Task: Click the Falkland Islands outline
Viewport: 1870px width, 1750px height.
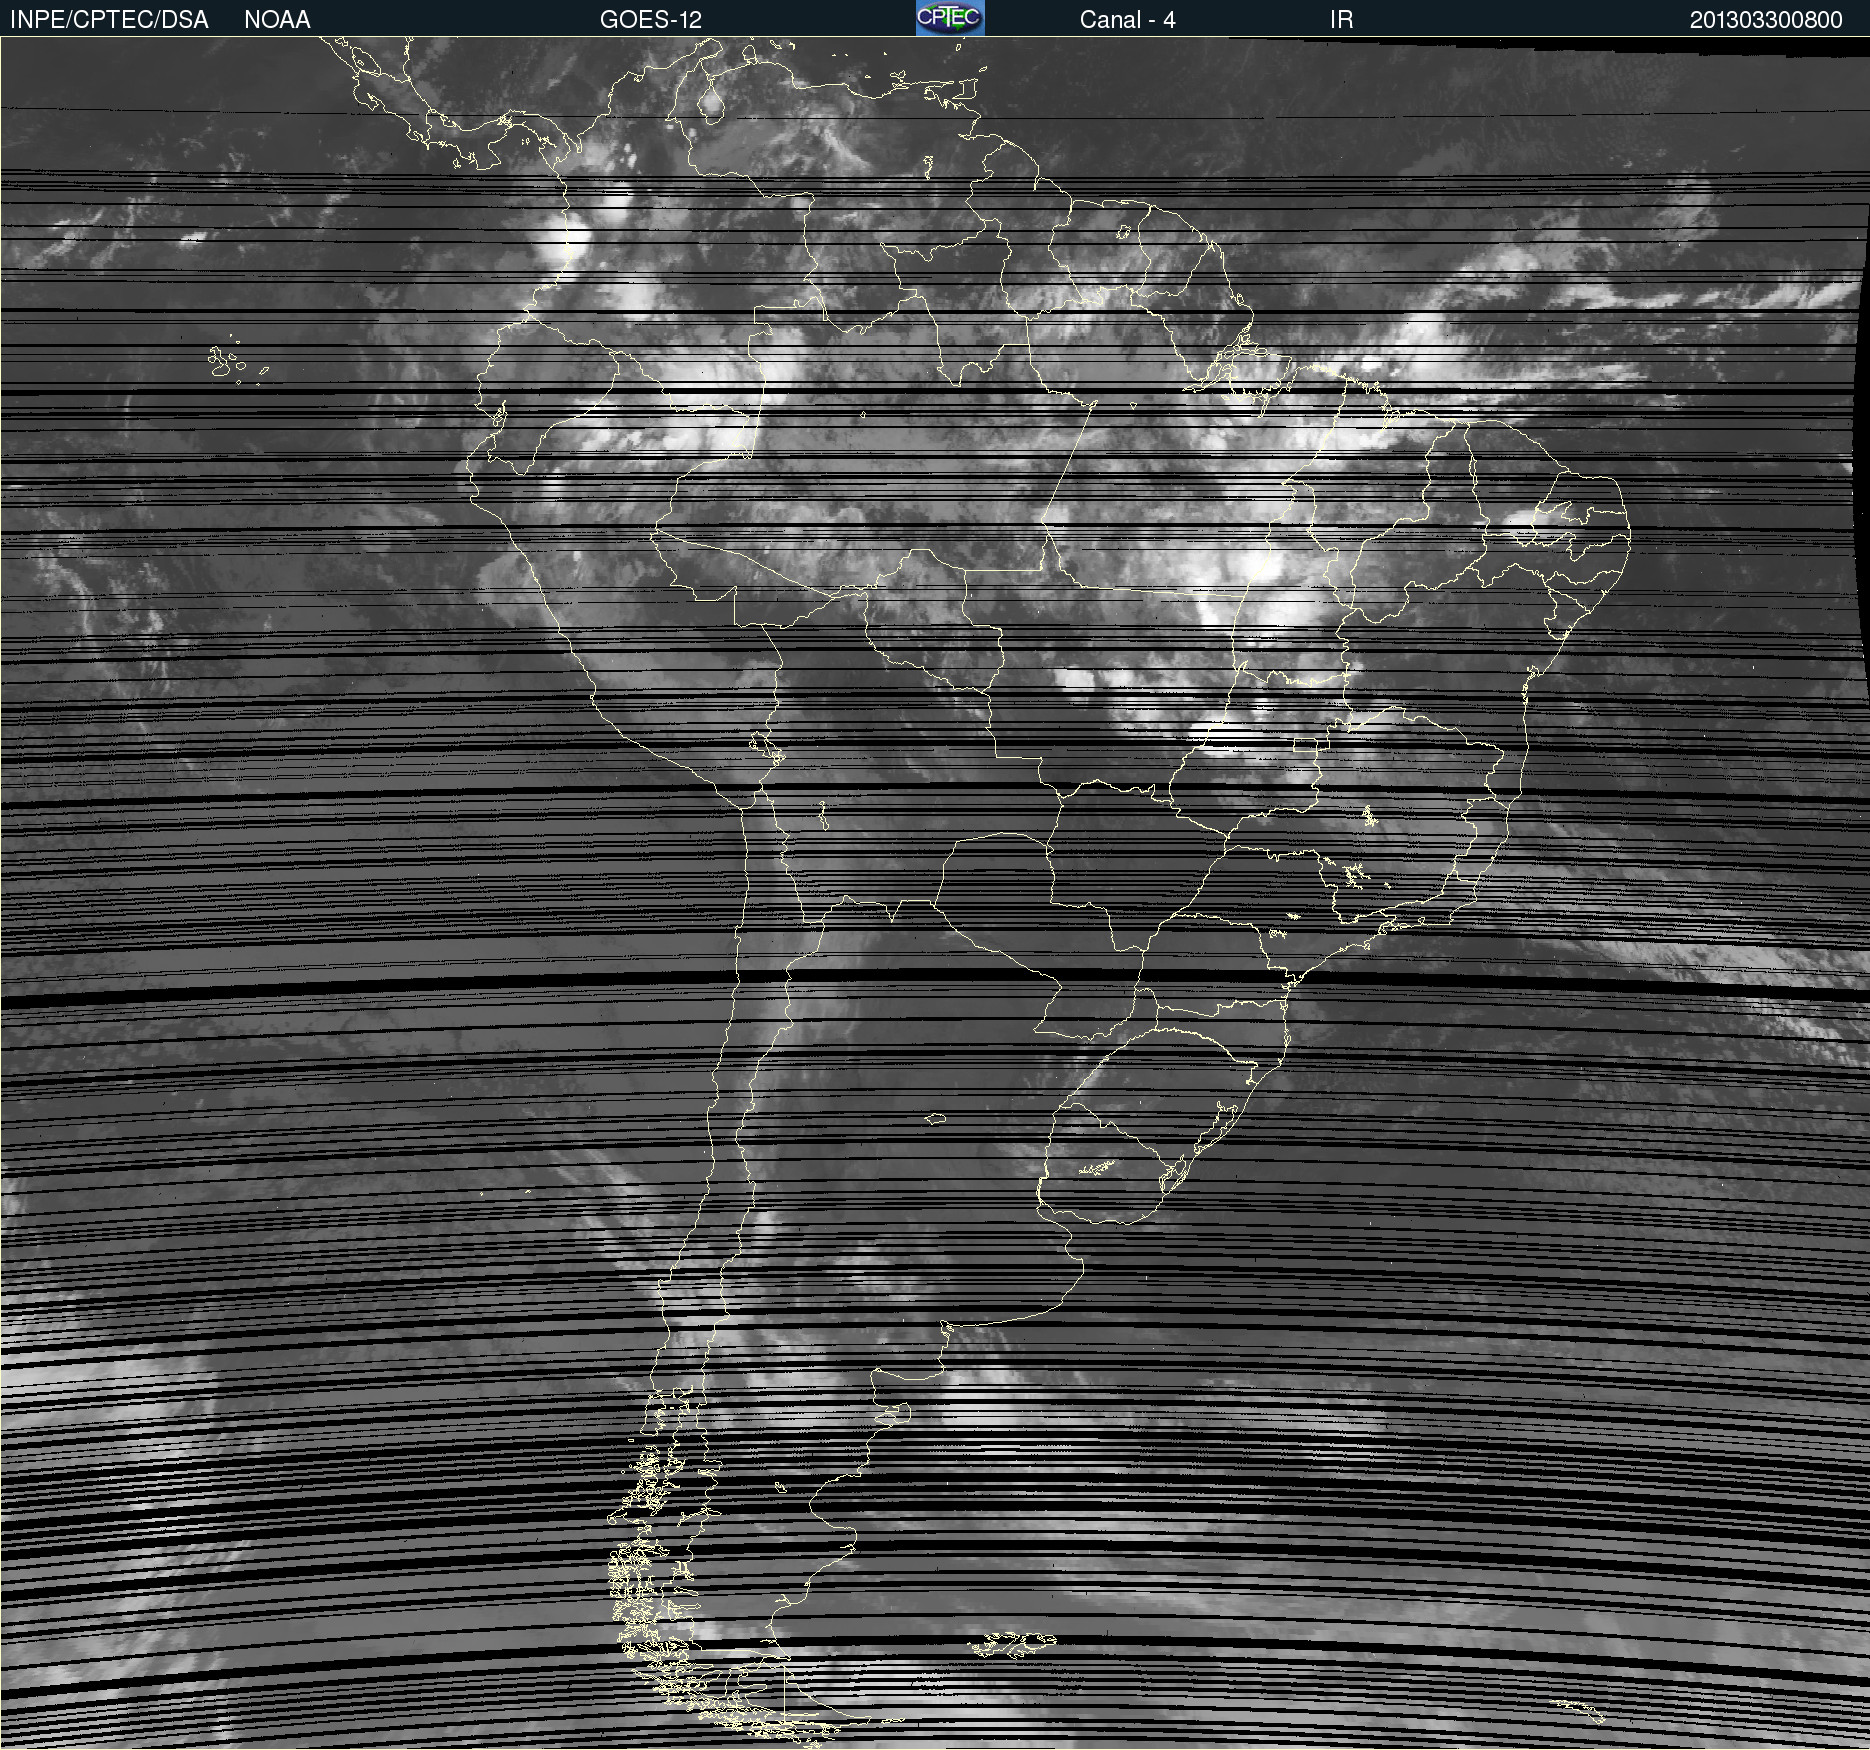Action: [x=1012, y=1643]
